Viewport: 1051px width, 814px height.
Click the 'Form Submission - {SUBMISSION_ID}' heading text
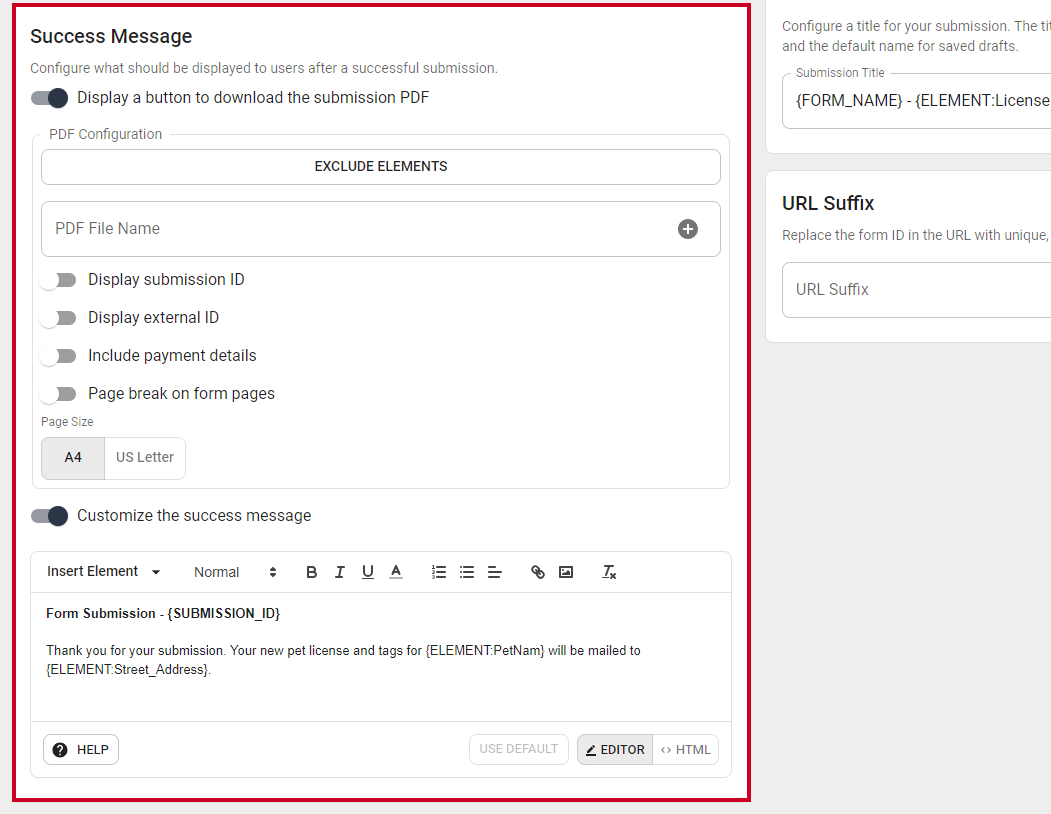pyautogui.click(x=163, y=614)
